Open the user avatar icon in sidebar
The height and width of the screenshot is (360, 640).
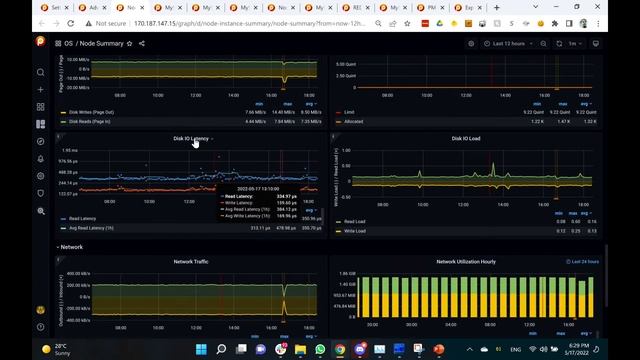[40, 310]
